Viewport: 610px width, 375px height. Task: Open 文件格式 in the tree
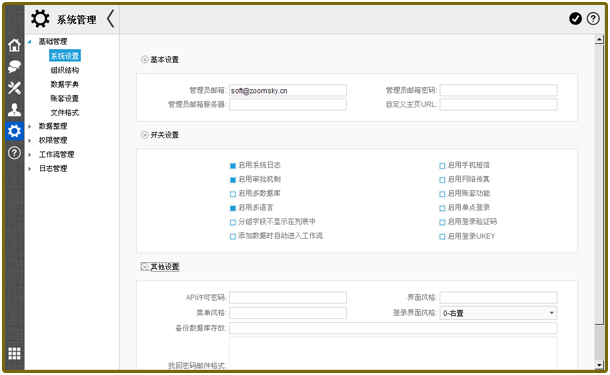(x=65, y=112)
